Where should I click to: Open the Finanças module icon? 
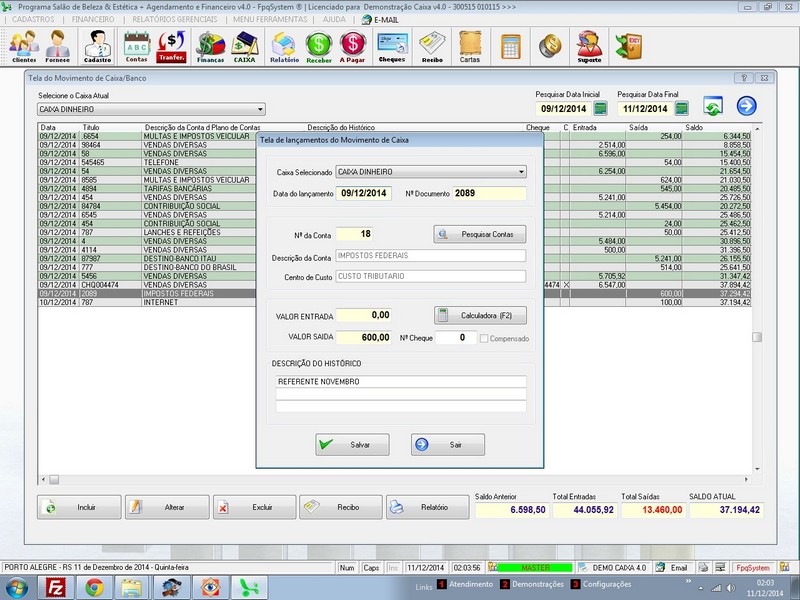point(210,46)
